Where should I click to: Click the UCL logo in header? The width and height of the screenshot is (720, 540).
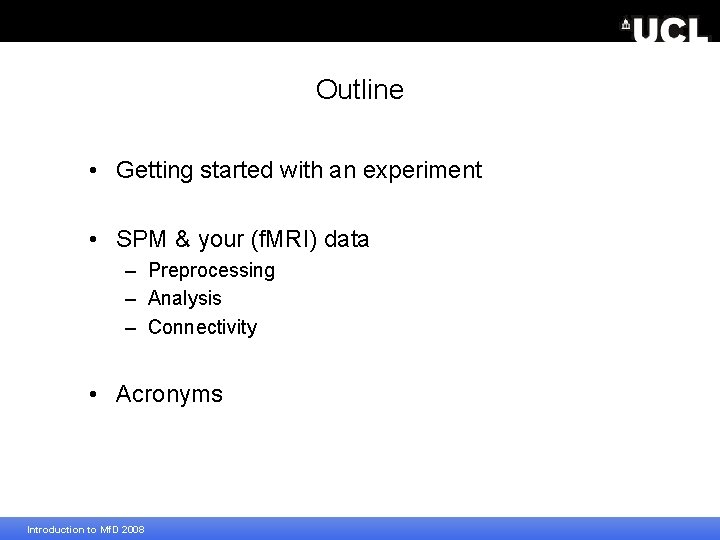point(664,30)
